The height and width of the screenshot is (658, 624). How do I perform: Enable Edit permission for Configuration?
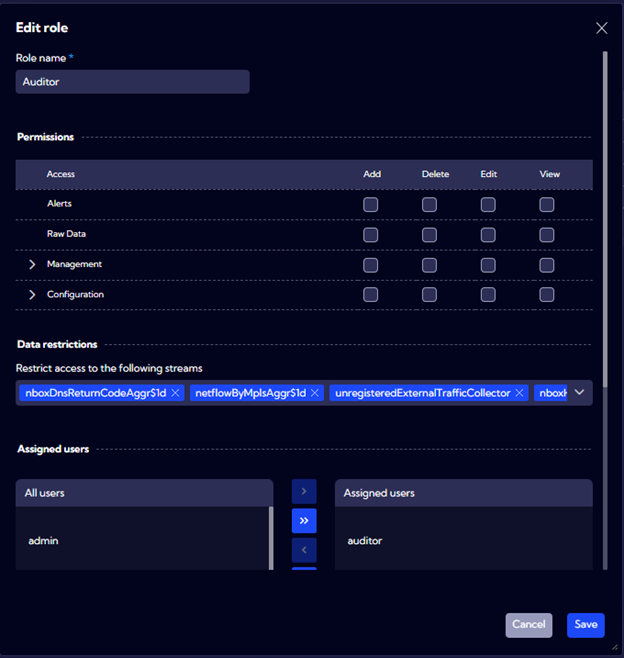click(x=488, y=295)
